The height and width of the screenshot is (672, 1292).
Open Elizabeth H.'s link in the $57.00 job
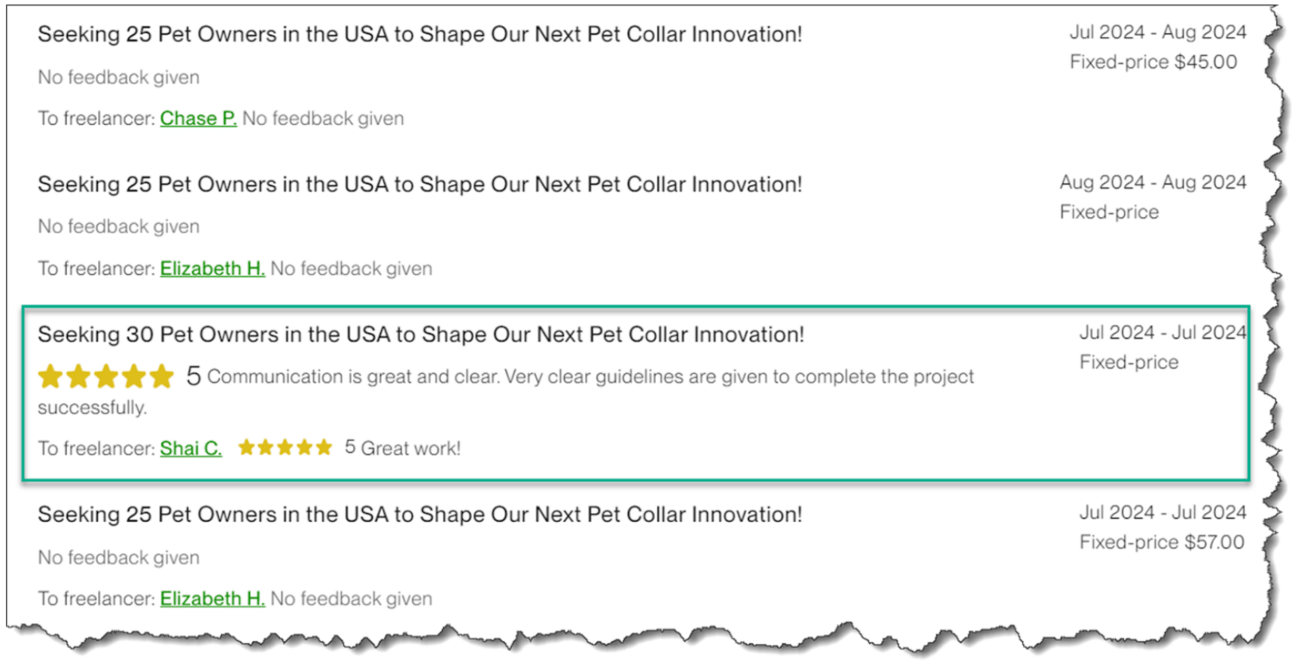212,599
